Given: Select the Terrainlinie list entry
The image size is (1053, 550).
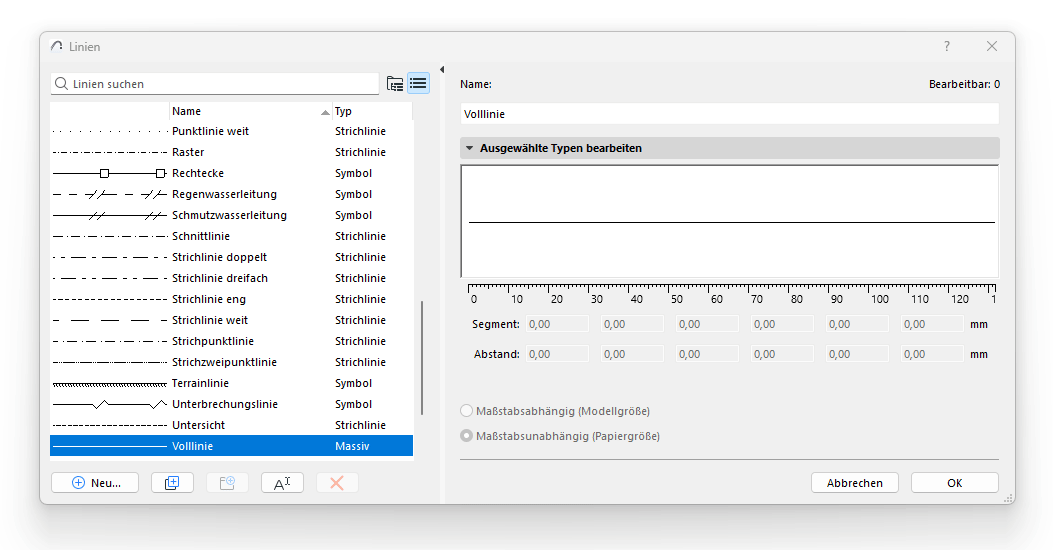Looking at the screenshot, I should [x=200, y=383].
